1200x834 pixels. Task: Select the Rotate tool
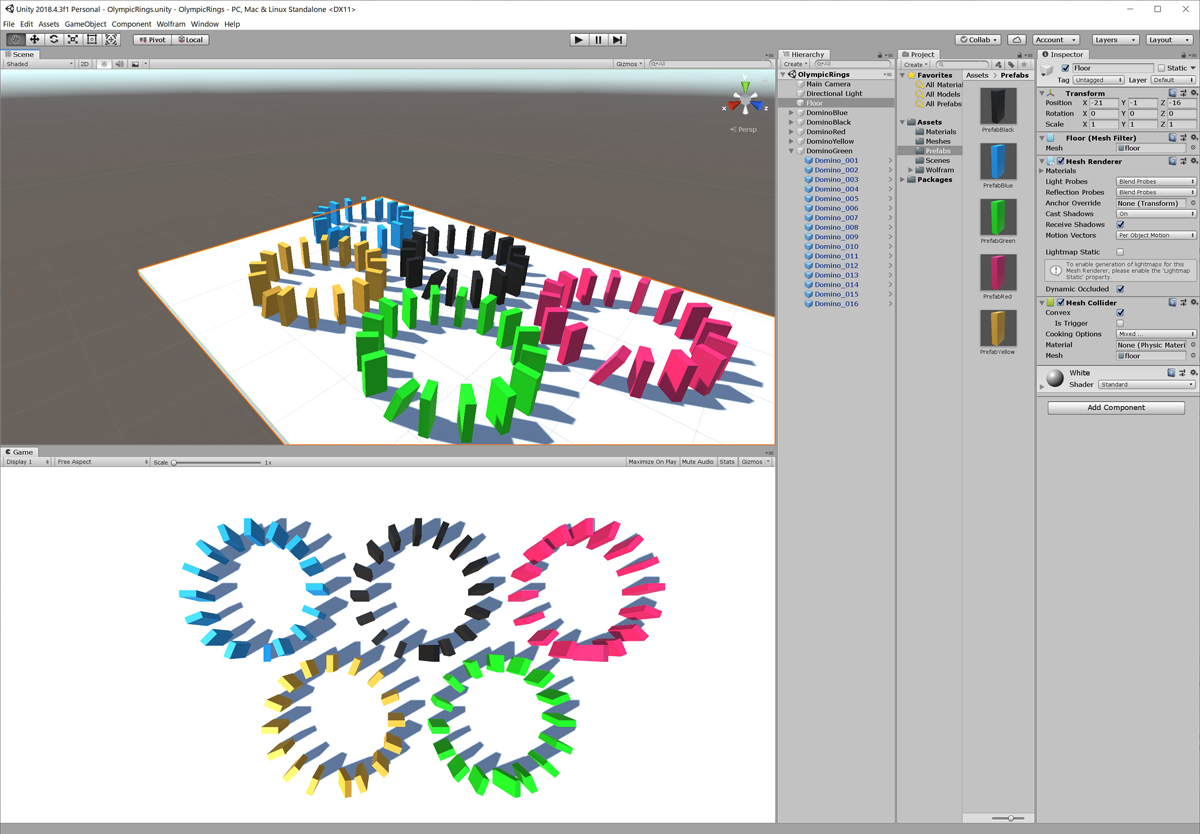[x=54, y=40]
